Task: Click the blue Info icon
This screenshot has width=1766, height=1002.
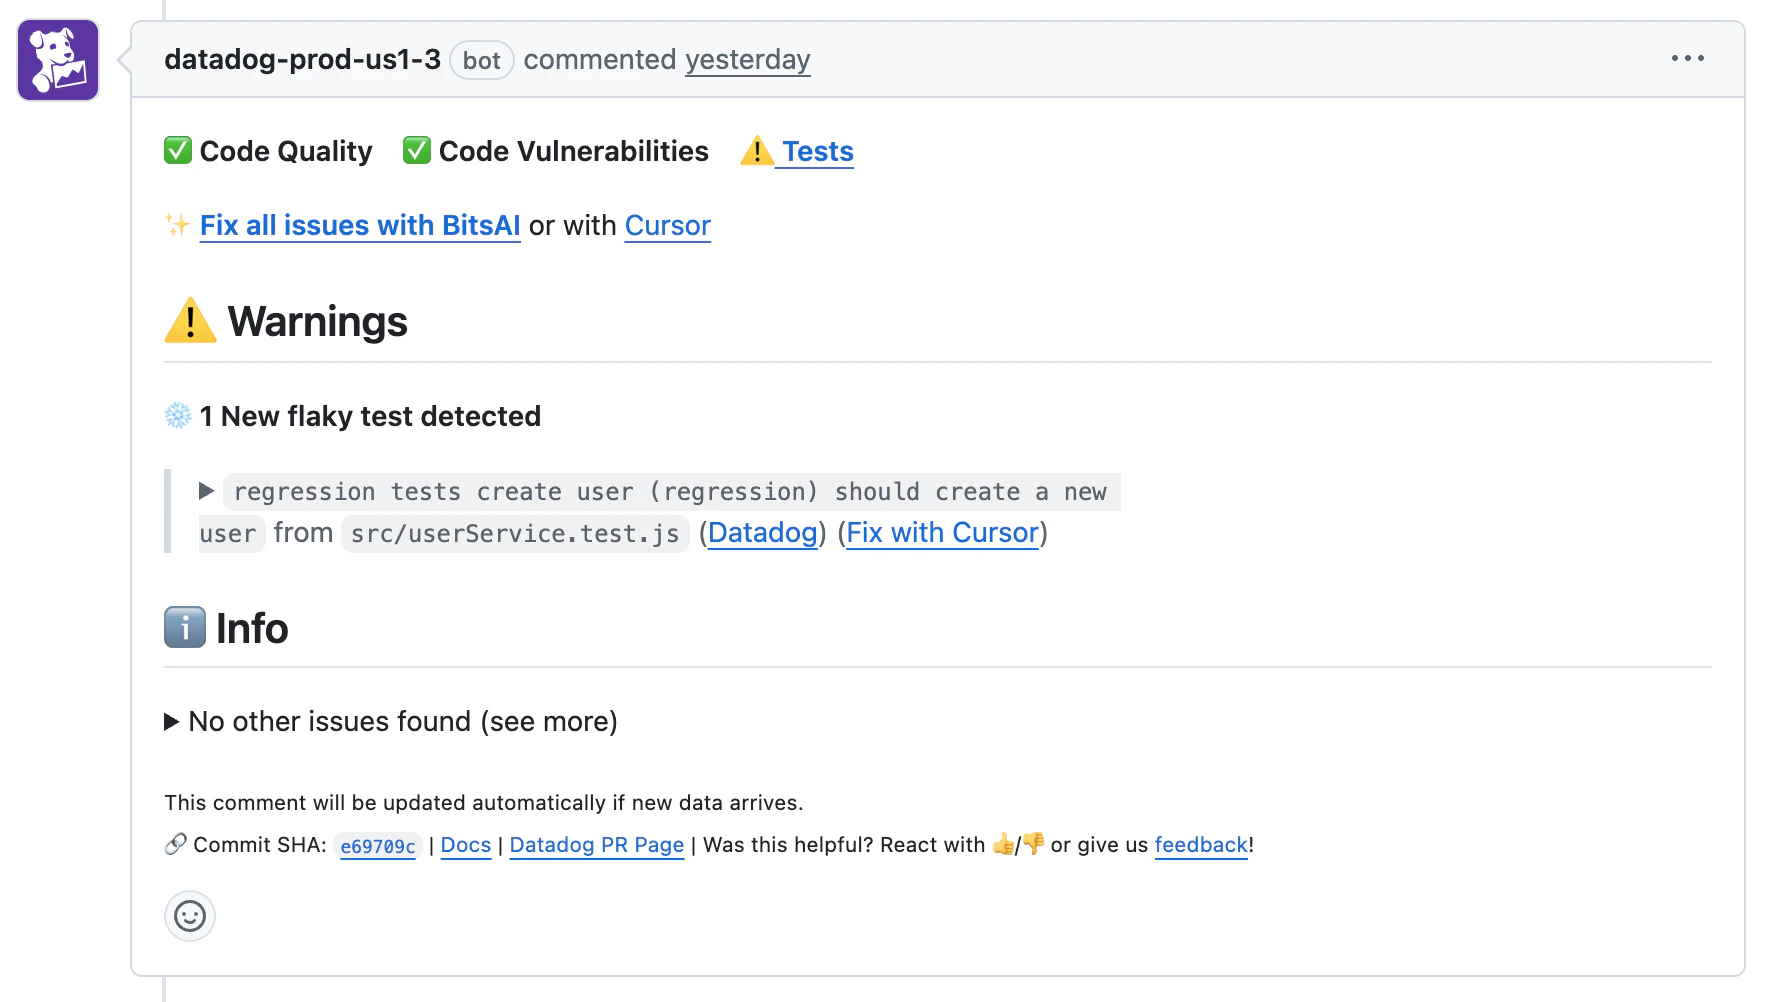Action: (185, 628)
